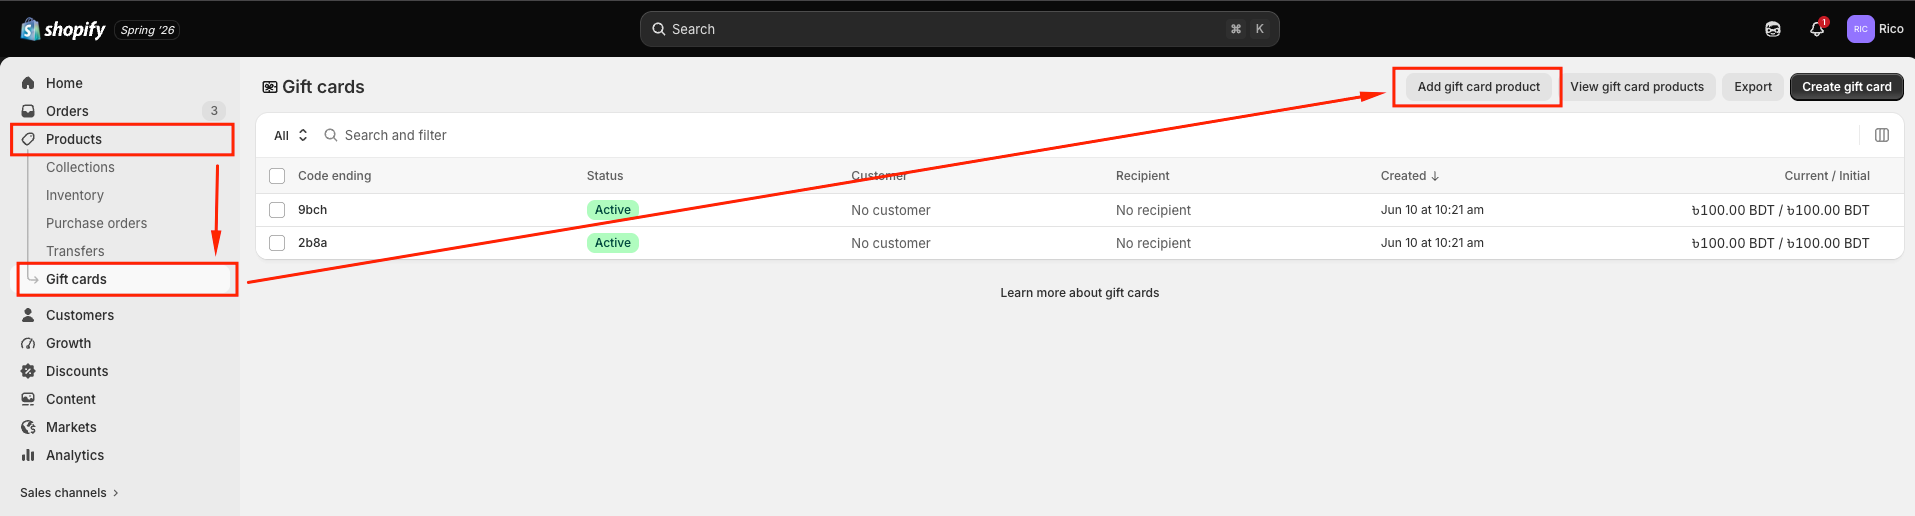Click Active status of 2b8a row

point(613,243)
